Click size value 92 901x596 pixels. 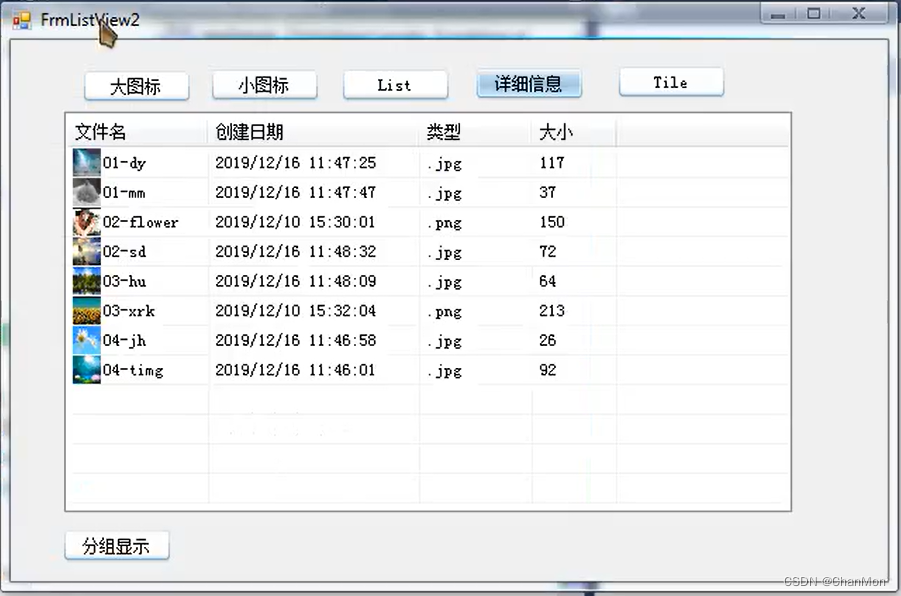pyautogui.click(x=548, y=370)
